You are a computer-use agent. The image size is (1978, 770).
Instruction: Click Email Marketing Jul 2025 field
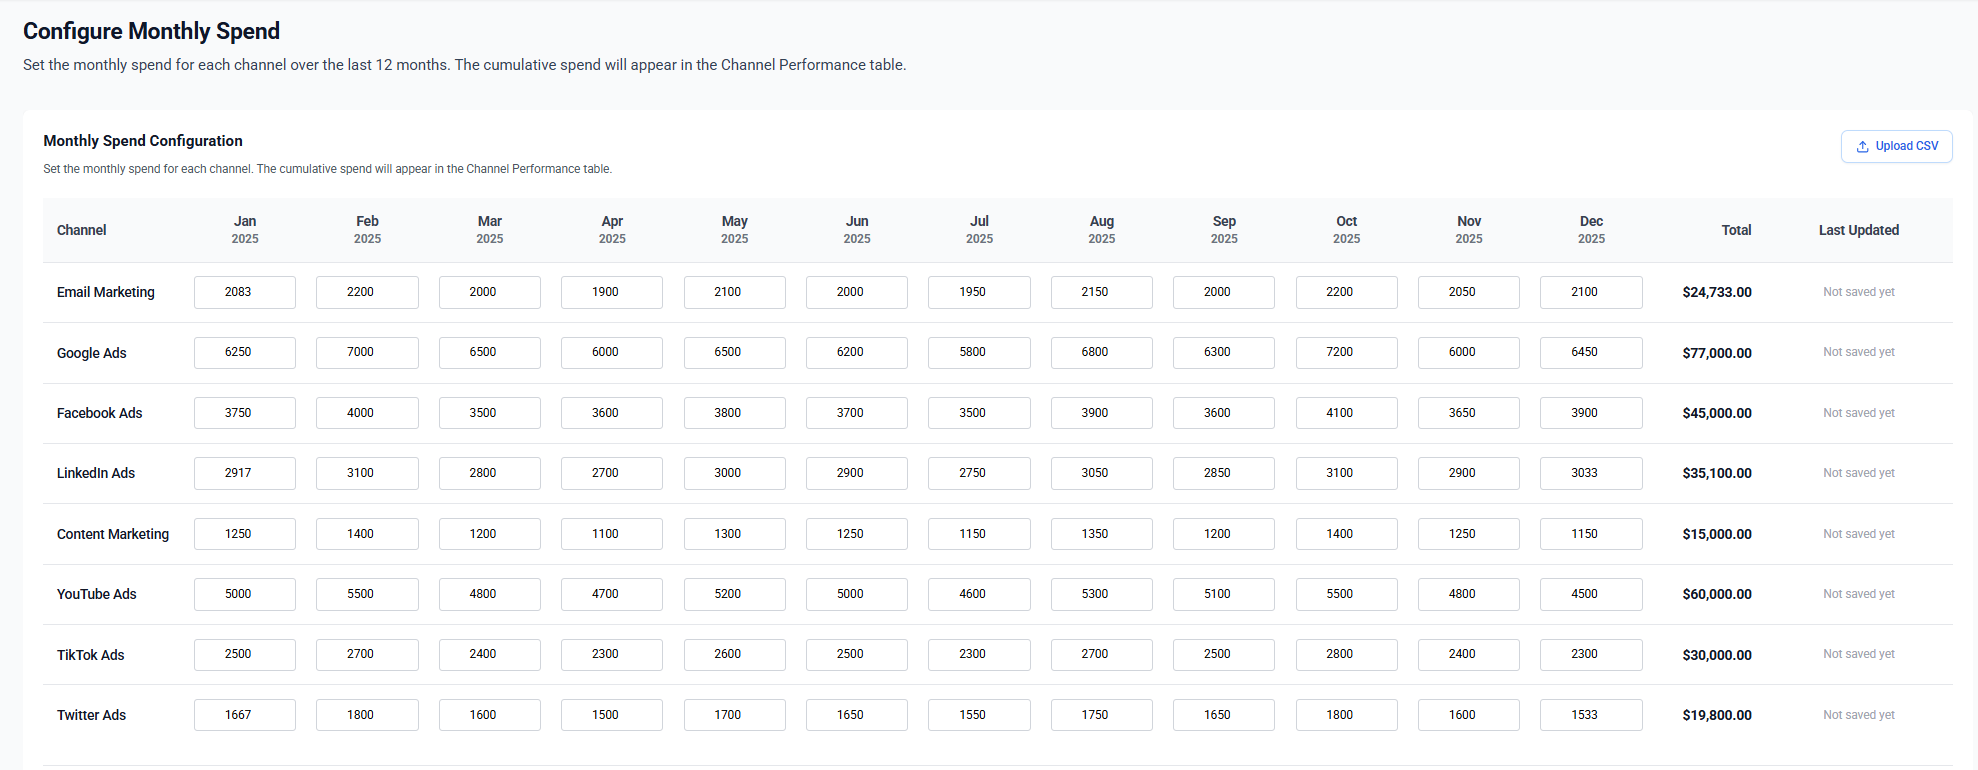(x=979, y=292)
